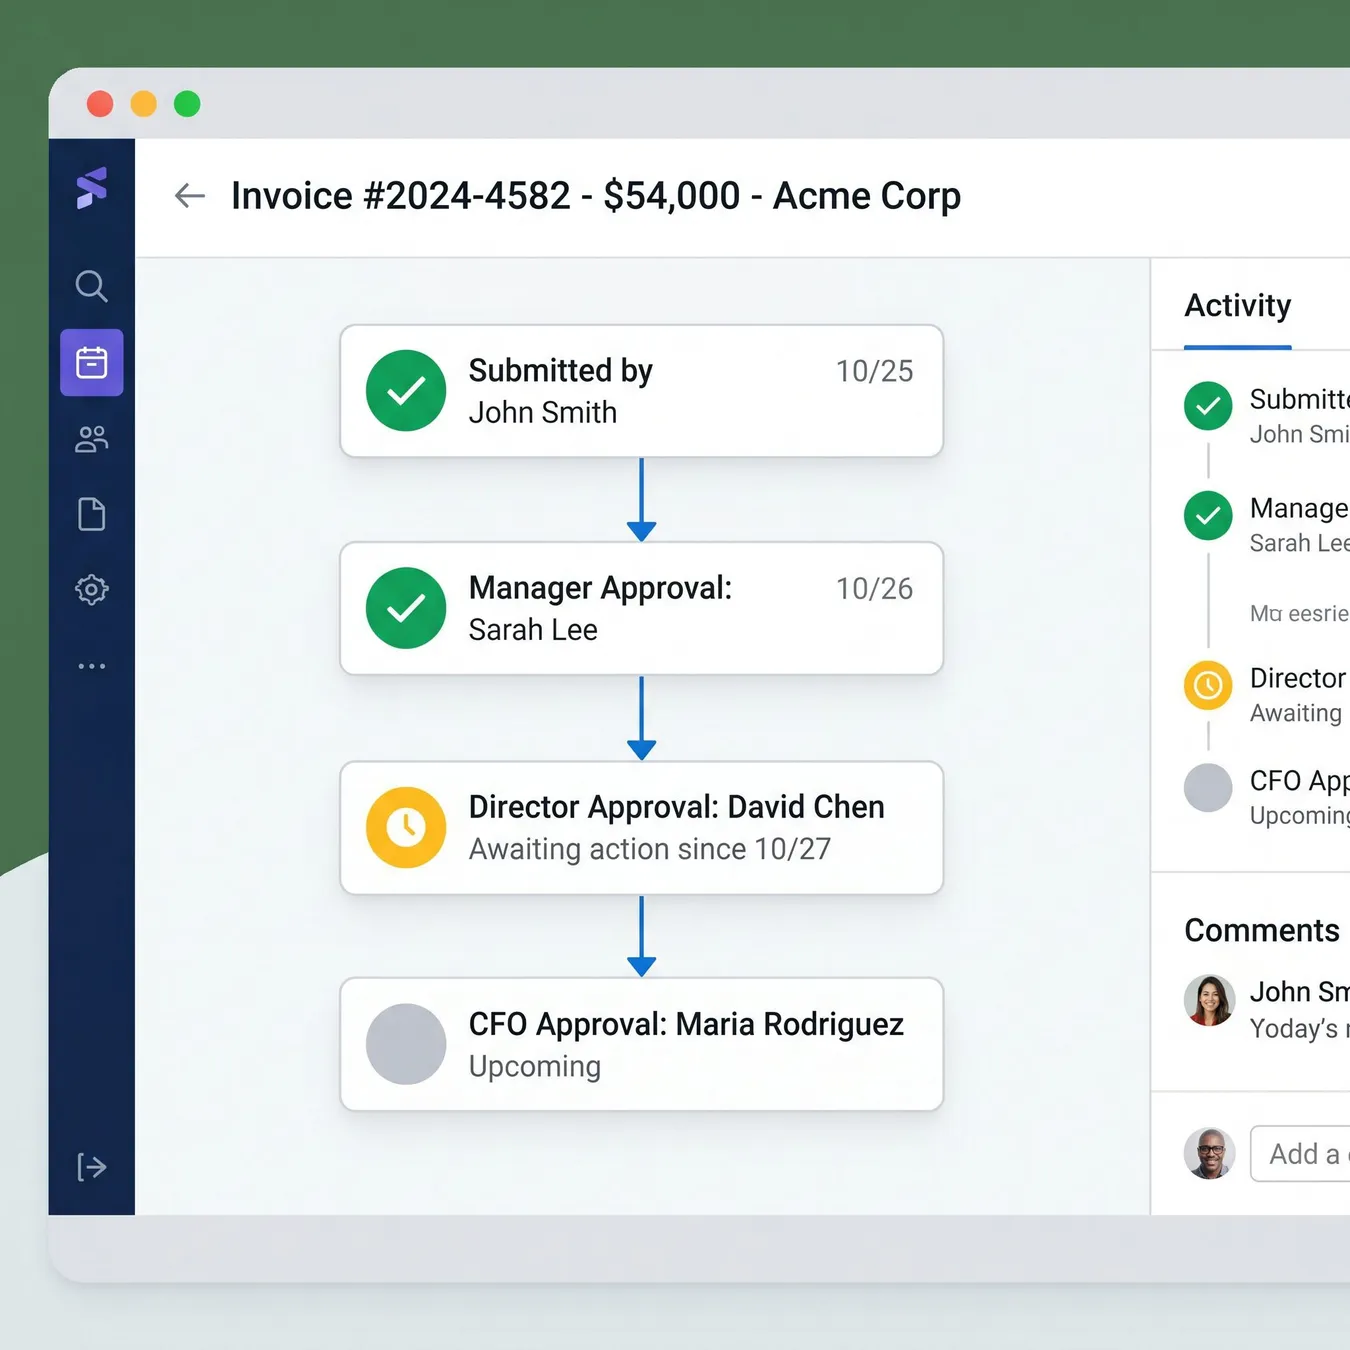The width and height of the screenshot is (1350, 1350).
Task: Click the logout icon at sidebar bottom
Action: (x=91, y=1167)
